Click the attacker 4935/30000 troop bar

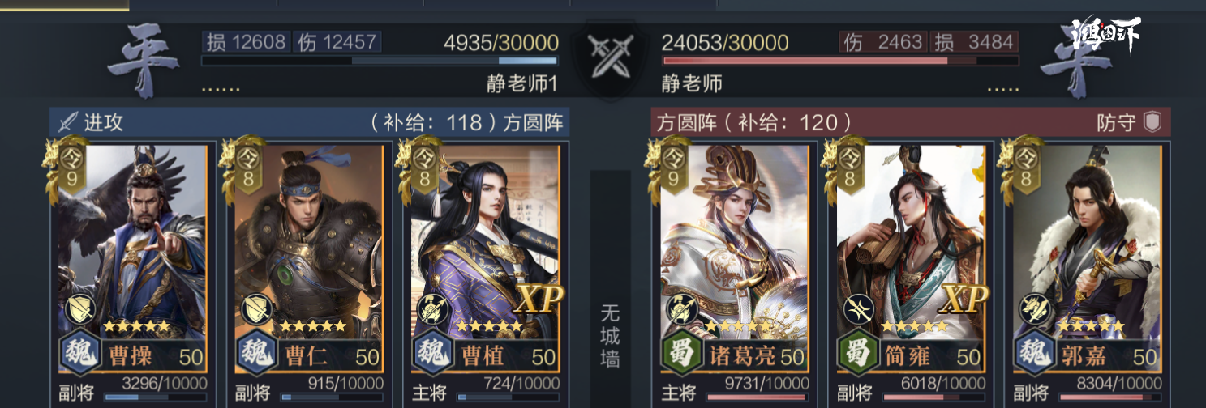tap(380, 60)
